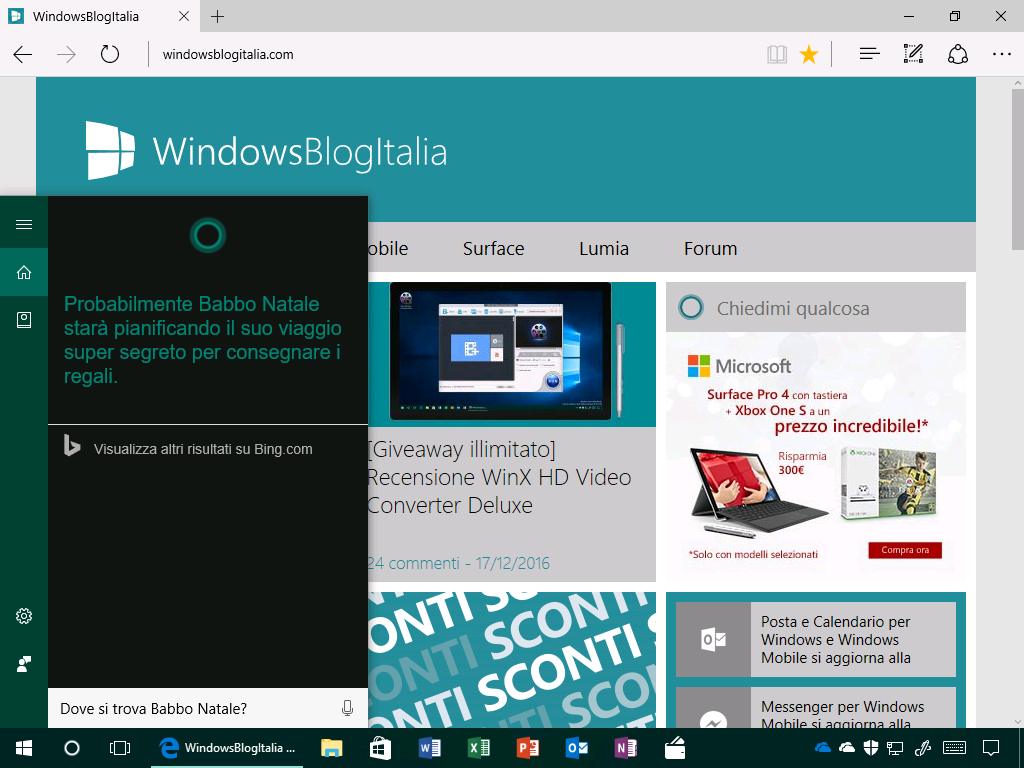This screenshot has height=768, width=1024.
Task: Open File Explorer from the taskbar
Action: 332,748
